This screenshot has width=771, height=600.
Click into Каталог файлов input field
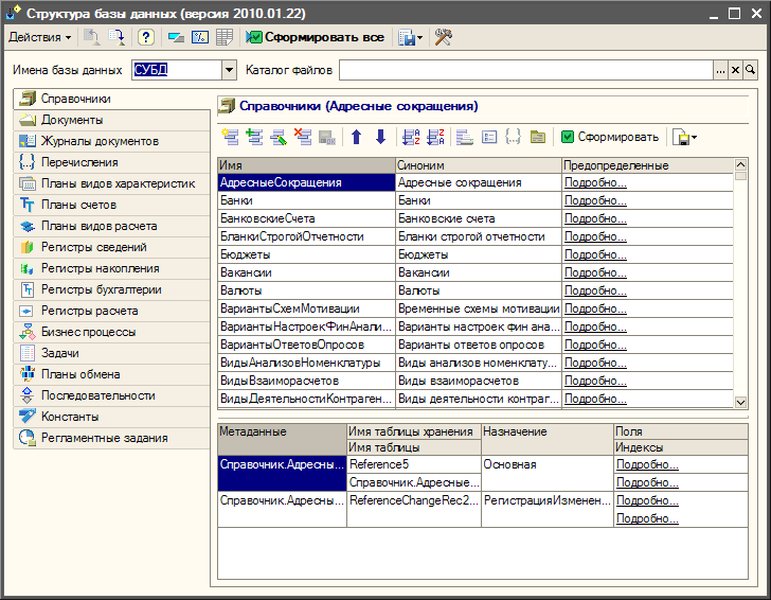526,70
